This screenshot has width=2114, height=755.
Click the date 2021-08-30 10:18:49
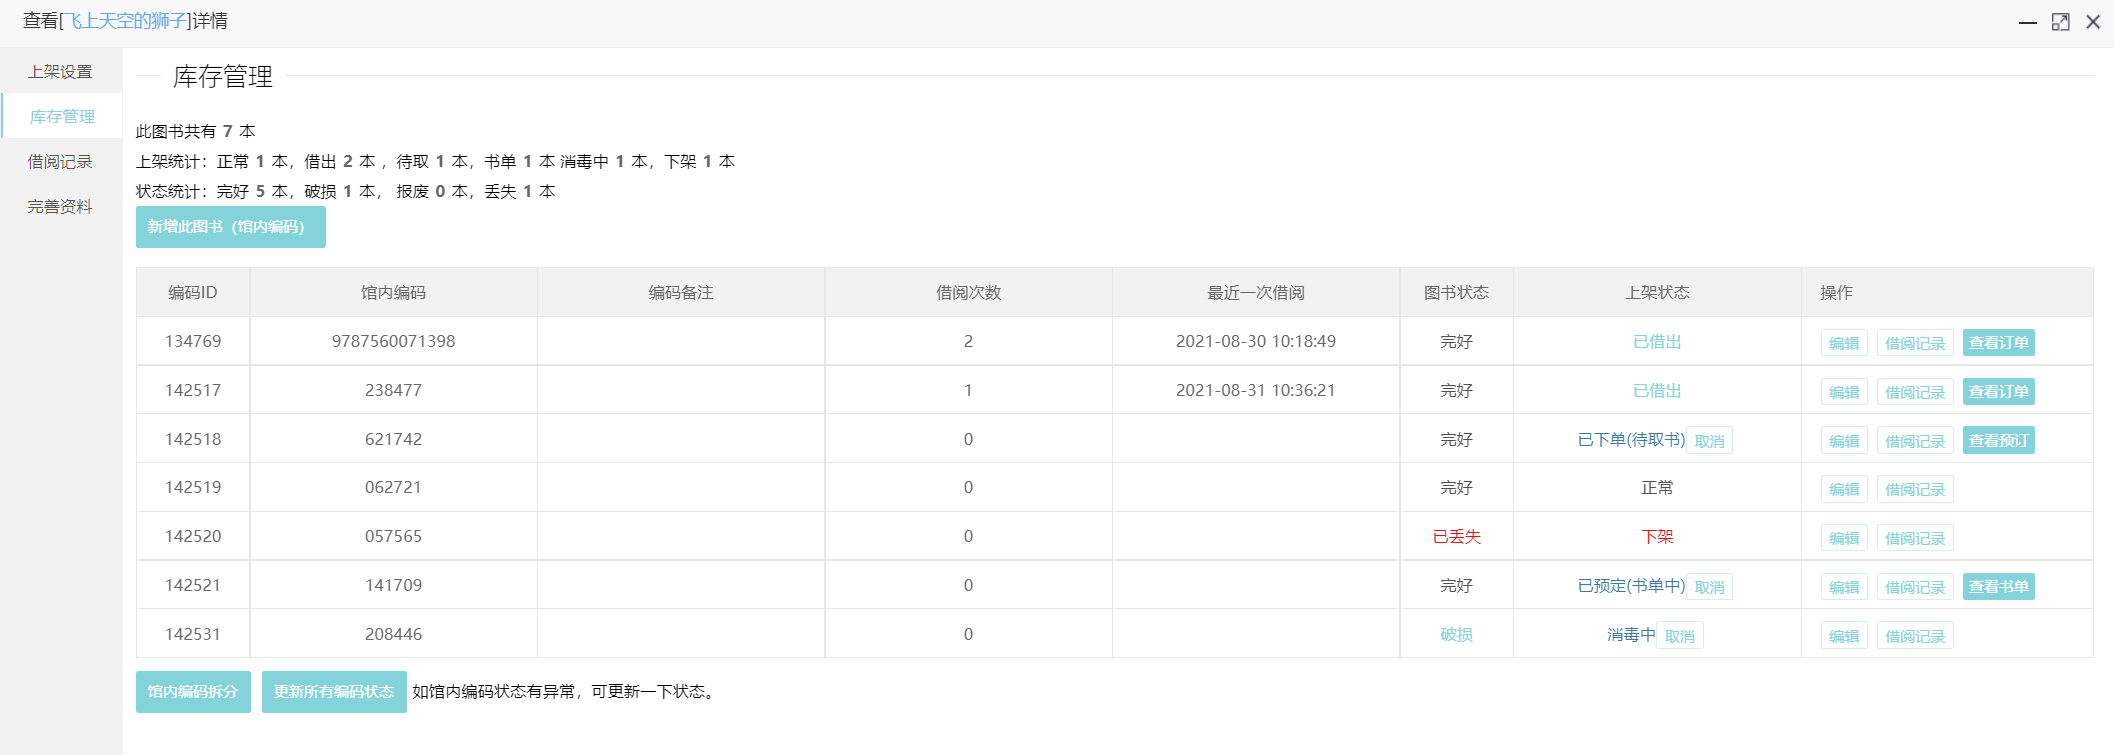(1256, 342)
